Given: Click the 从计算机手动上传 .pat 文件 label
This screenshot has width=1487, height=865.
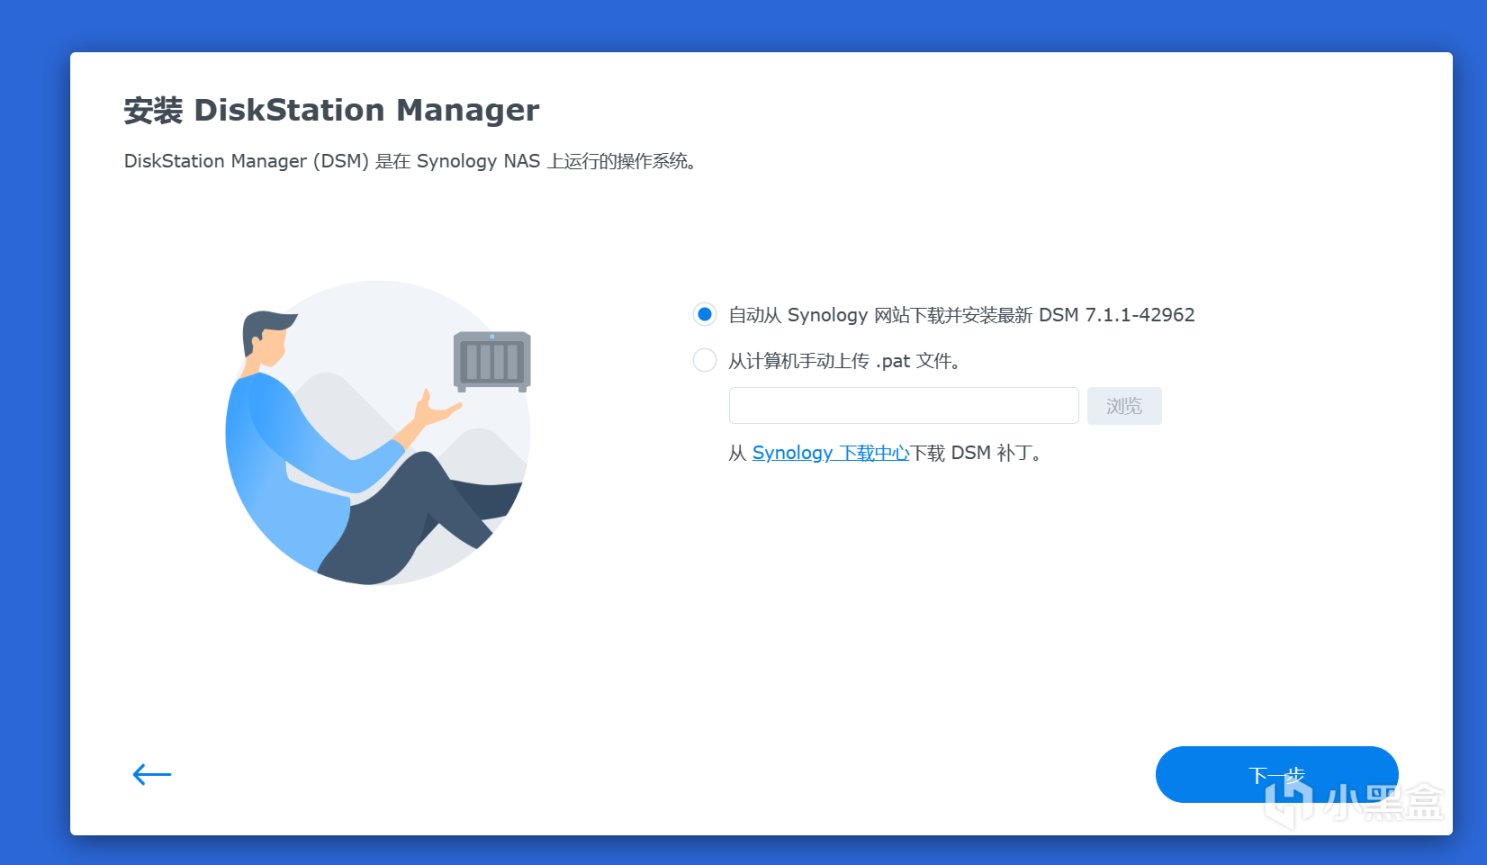Looking at the screenshot, I should 845,361.
